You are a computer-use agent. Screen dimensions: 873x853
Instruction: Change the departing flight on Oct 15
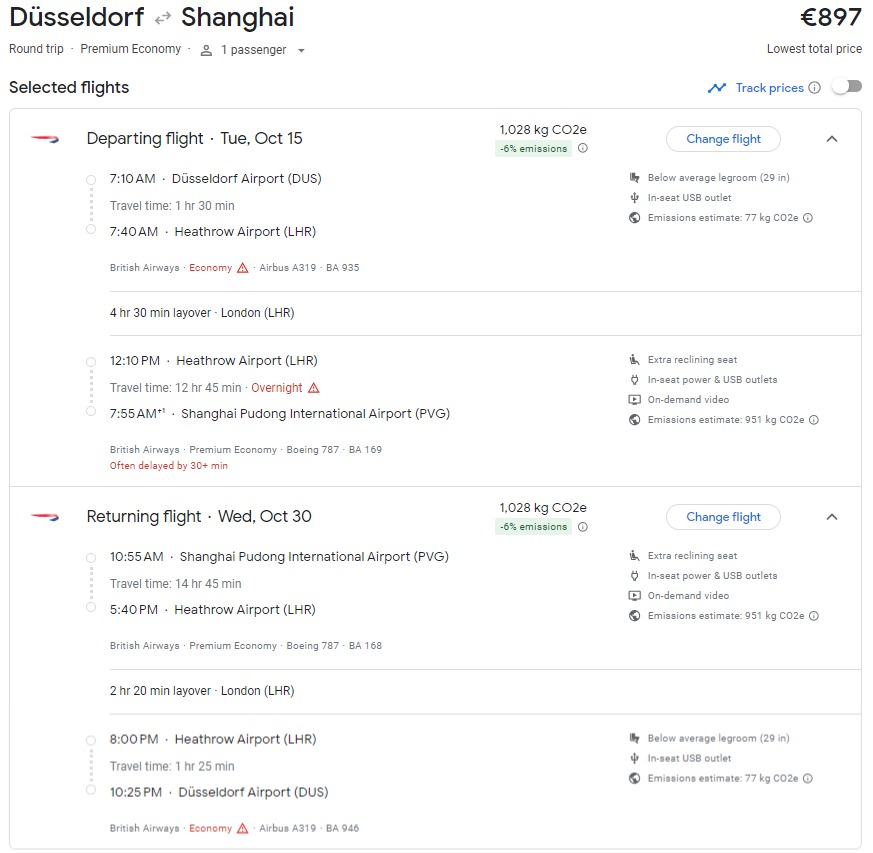point(723,139)
